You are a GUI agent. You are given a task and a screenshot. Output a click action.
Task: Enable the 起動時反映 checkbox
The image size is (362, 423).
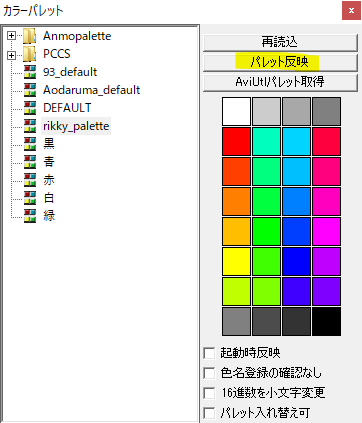click(209, 353)
